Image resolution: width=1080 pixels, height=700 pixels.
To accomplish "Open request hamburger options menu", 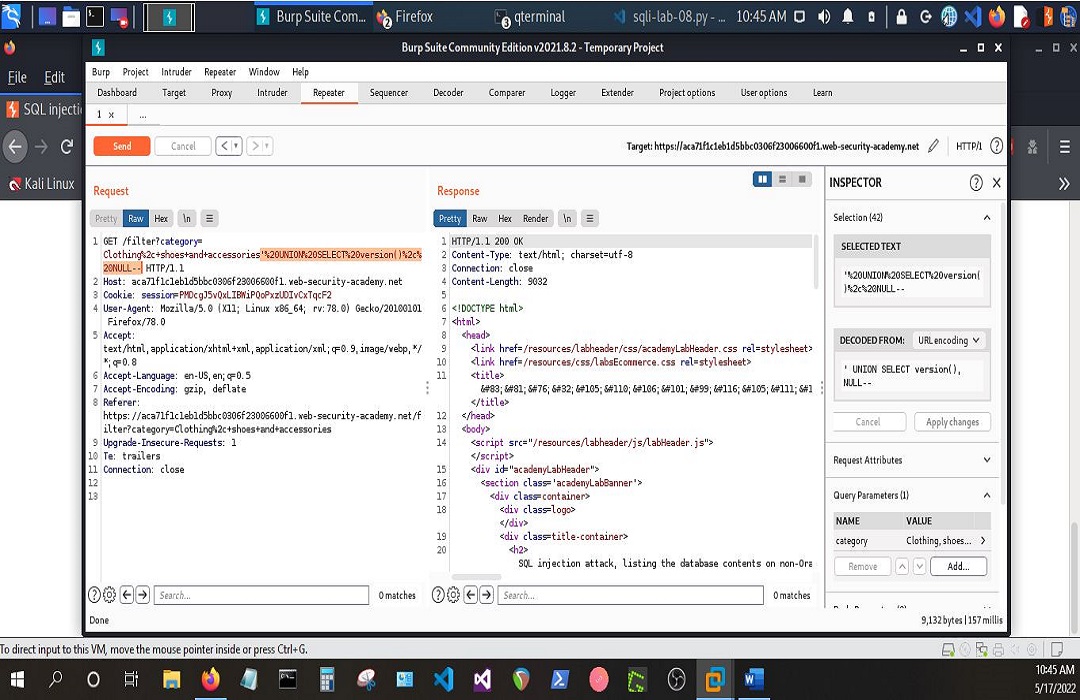I will (209, 218).
